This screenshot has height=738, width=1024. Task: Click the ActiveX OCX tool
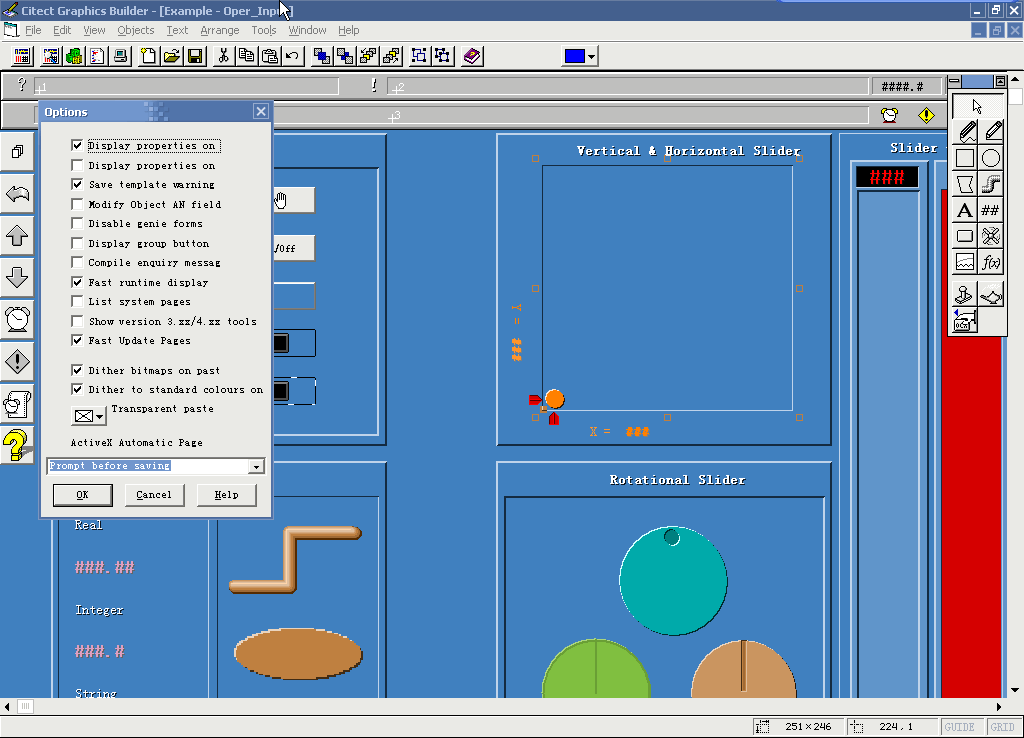(965, 321)
